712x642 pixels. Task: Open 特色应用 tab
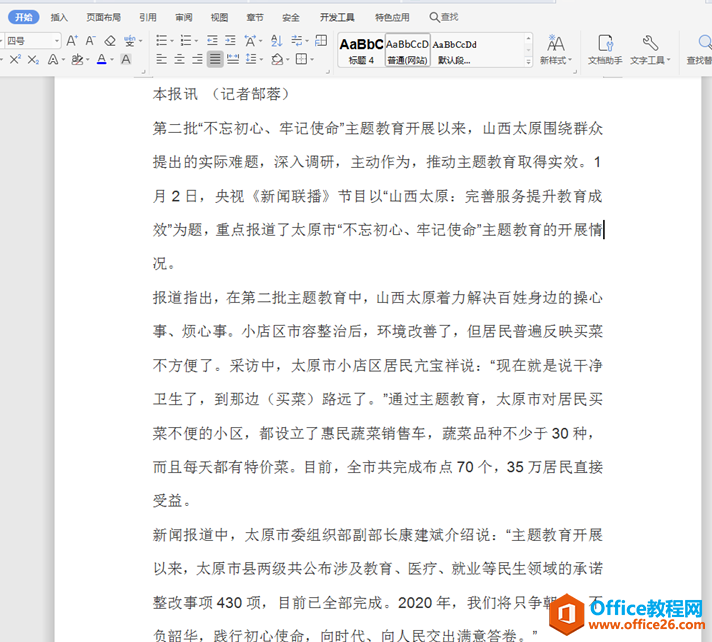click(x=392, y=17)
